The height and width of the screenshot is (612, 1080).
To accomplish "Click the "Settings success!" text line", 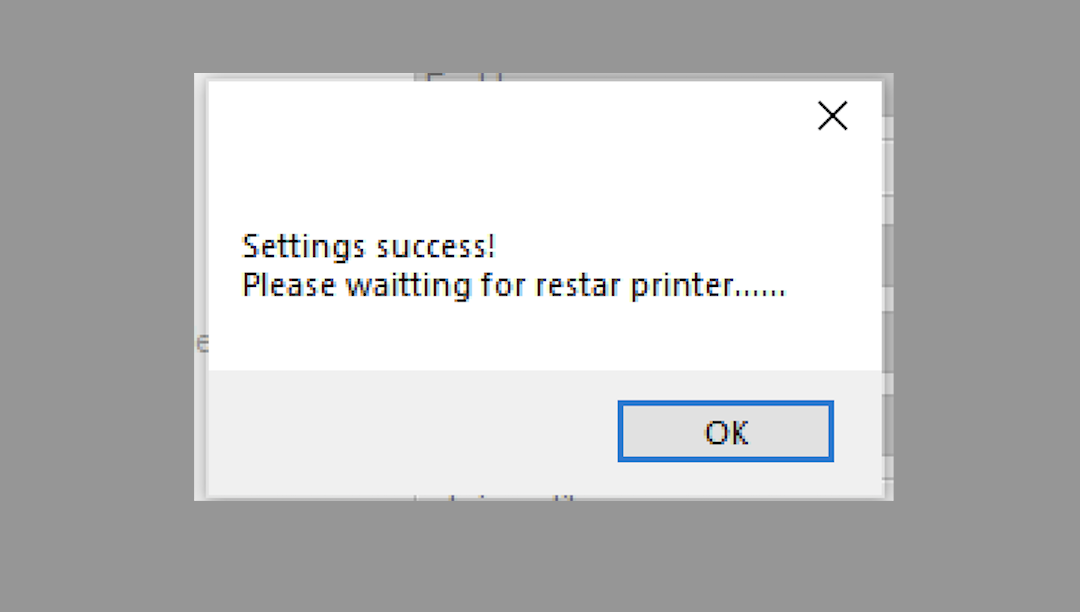I will pyautogui.click(x=369, y=246).
